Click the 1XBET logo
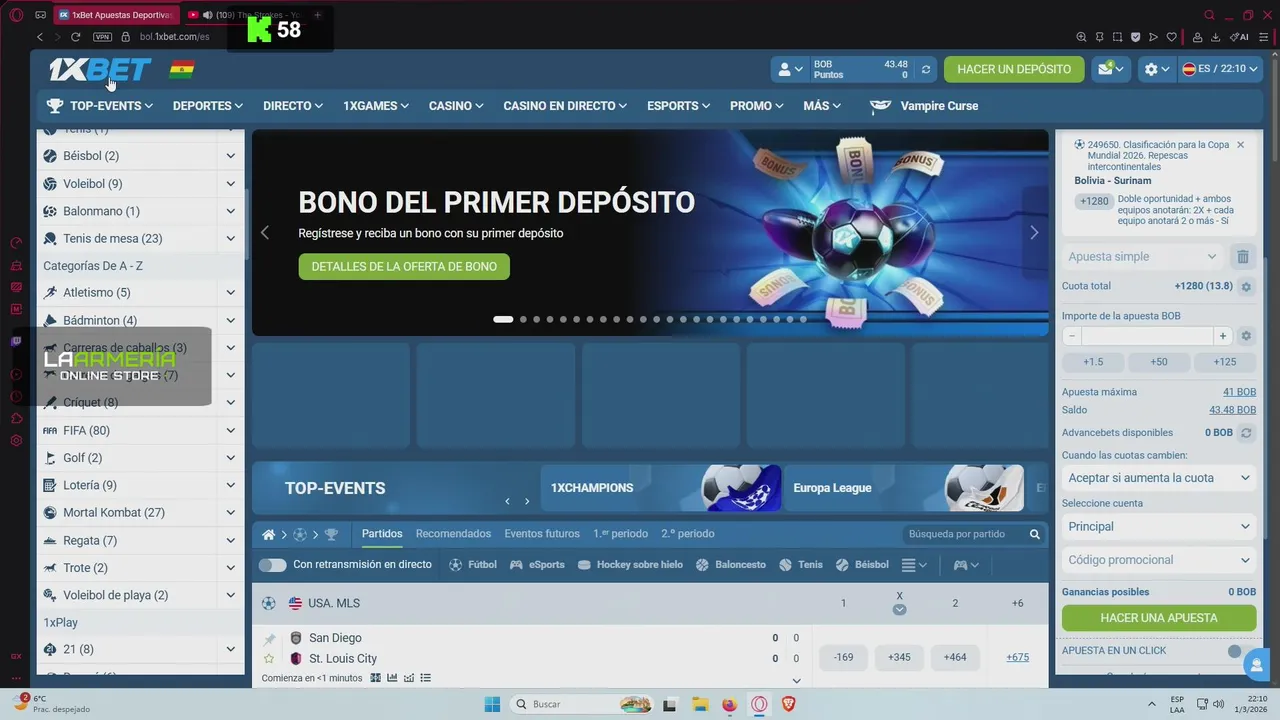The height and width of the screenshot is (720, 1280). 100,69
